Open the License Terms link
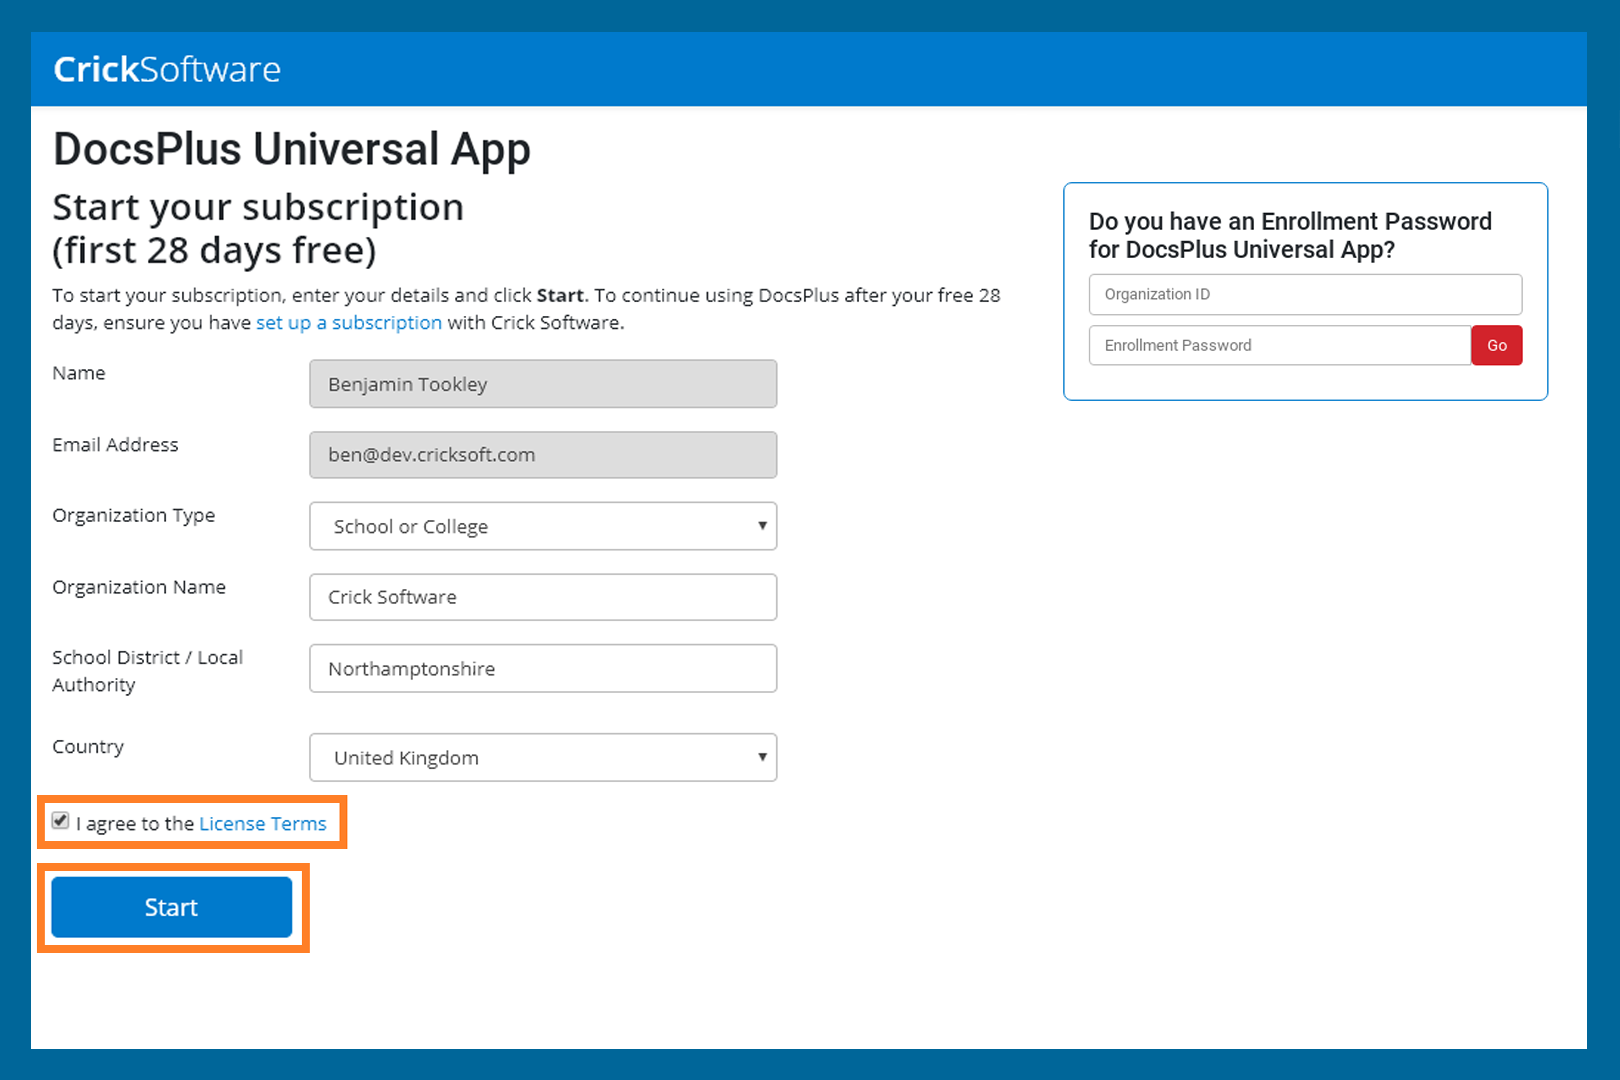Screen dimensions: 1620x1080 262,824
